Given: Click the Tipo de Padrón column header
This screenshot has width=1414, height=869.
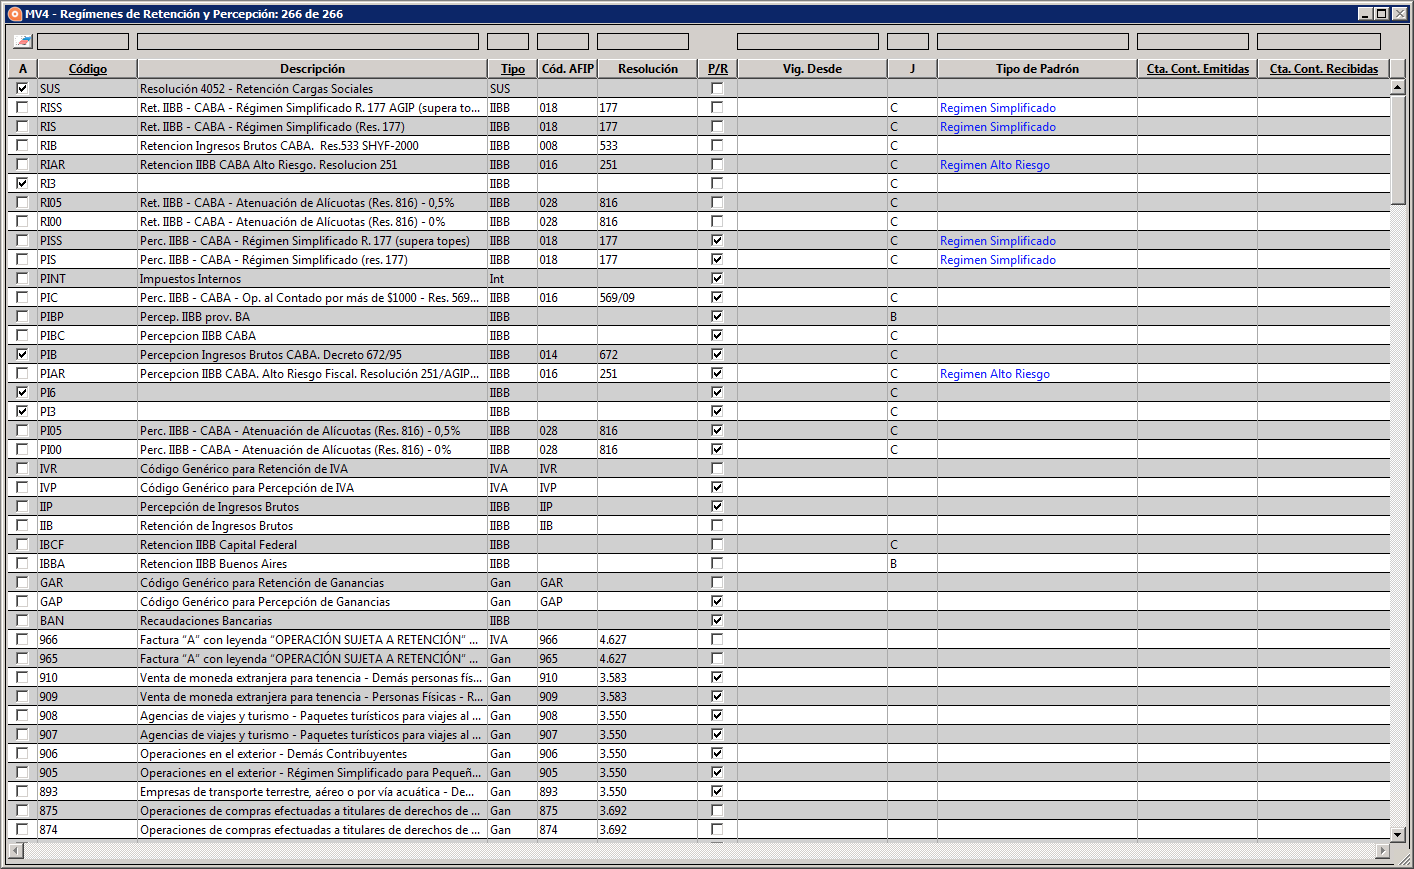Looking at the screenshot, I should (1037, 69).
